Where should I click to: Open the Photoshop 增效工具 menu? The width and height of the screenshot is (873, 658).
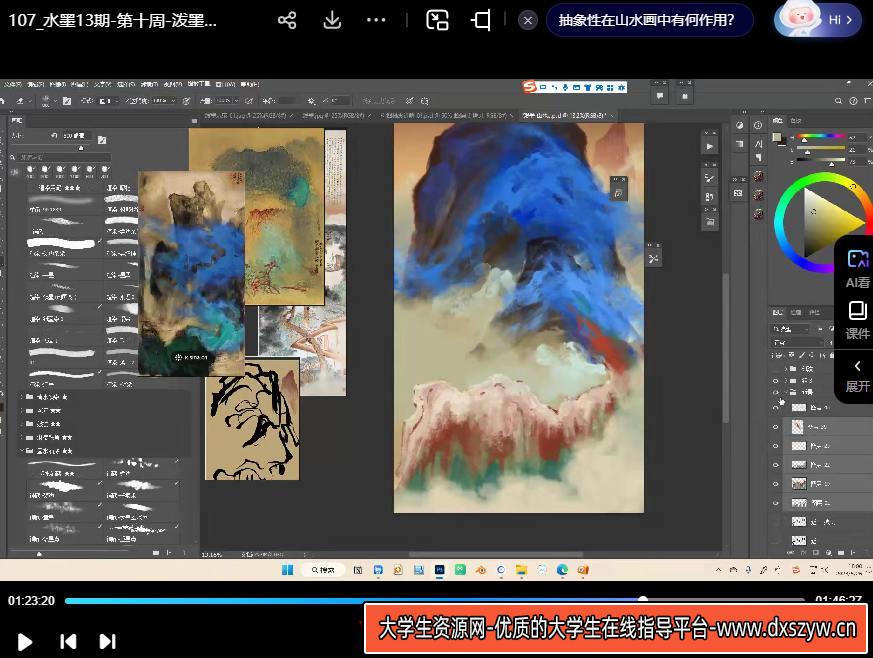[199, 84]
